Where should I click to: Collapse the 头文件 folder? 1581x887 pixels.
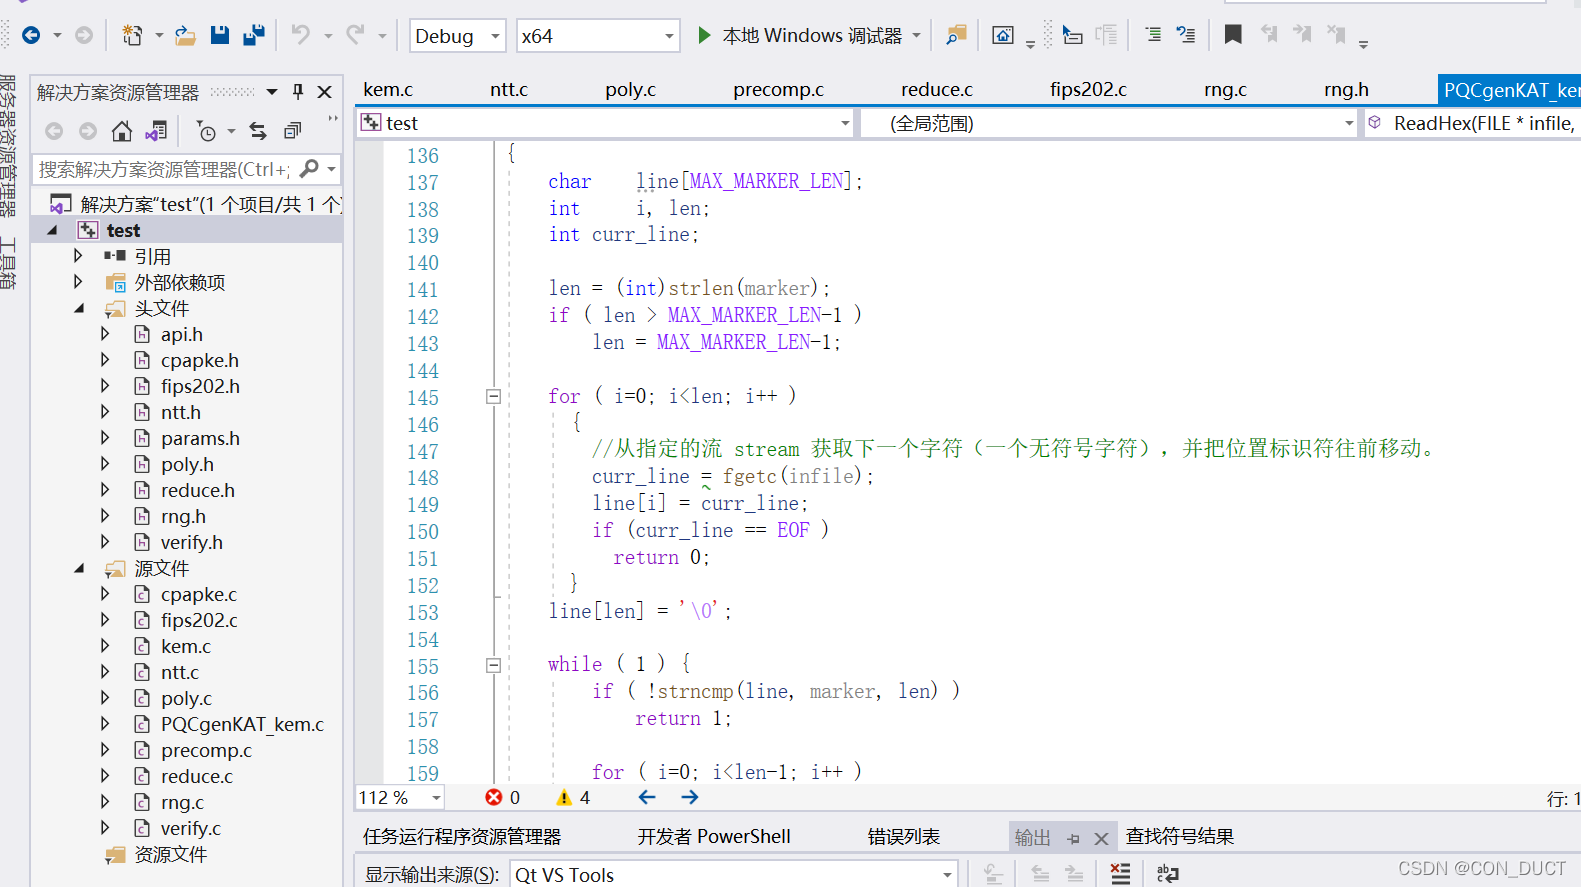[79, 309]
